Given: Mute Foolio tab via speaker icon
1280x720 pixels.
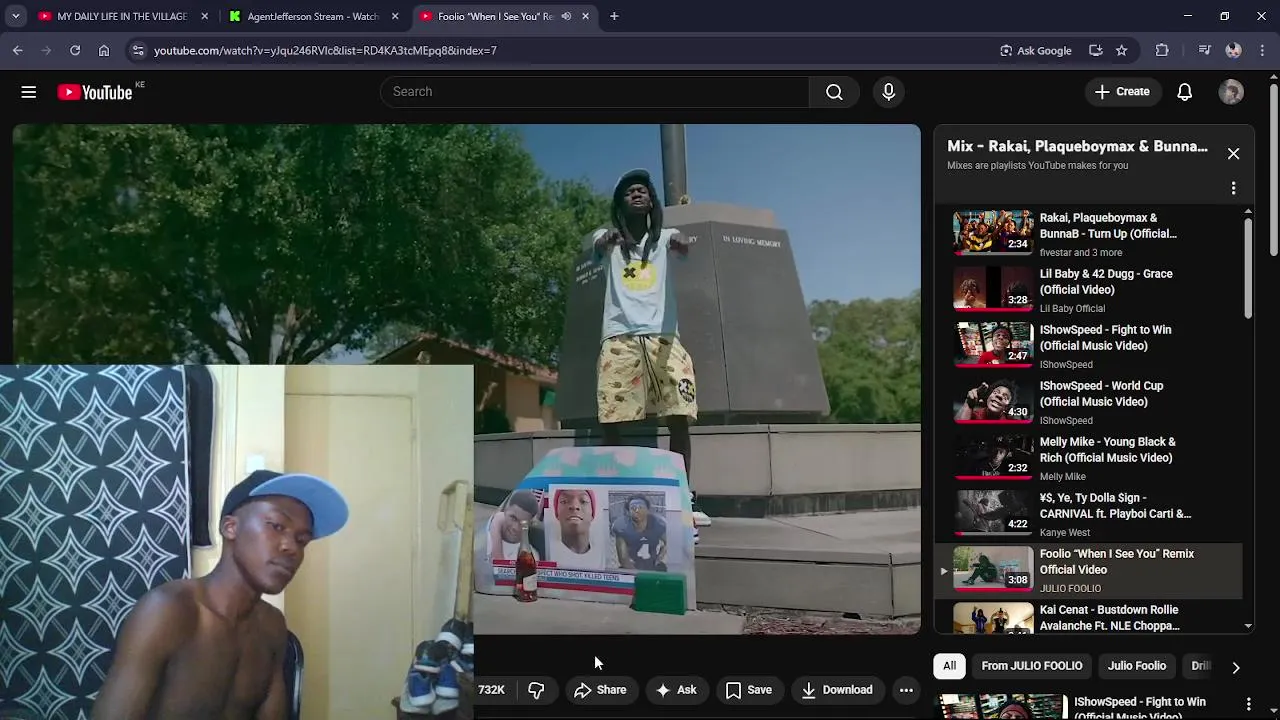Looking at the screenshot, I should (566, 16).
